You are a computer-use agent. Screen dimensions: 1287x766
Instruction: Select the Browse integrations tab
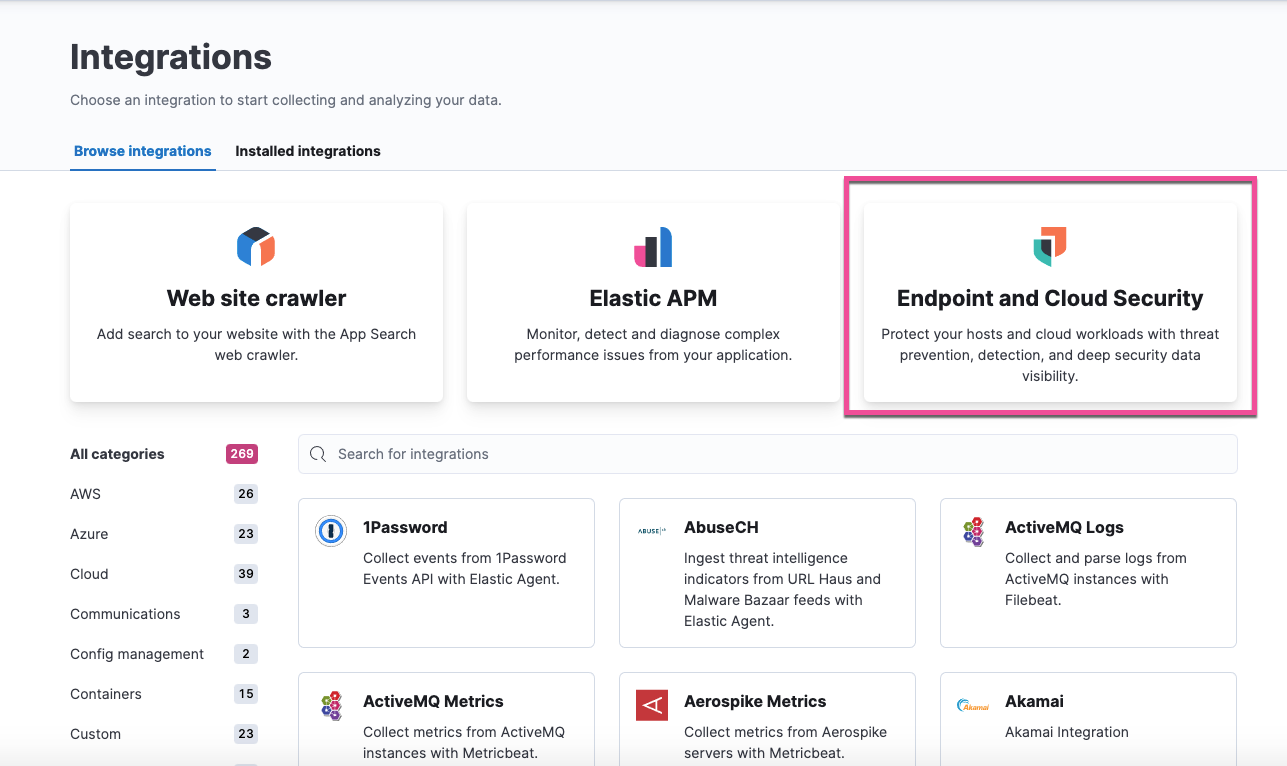coord(142,151)
